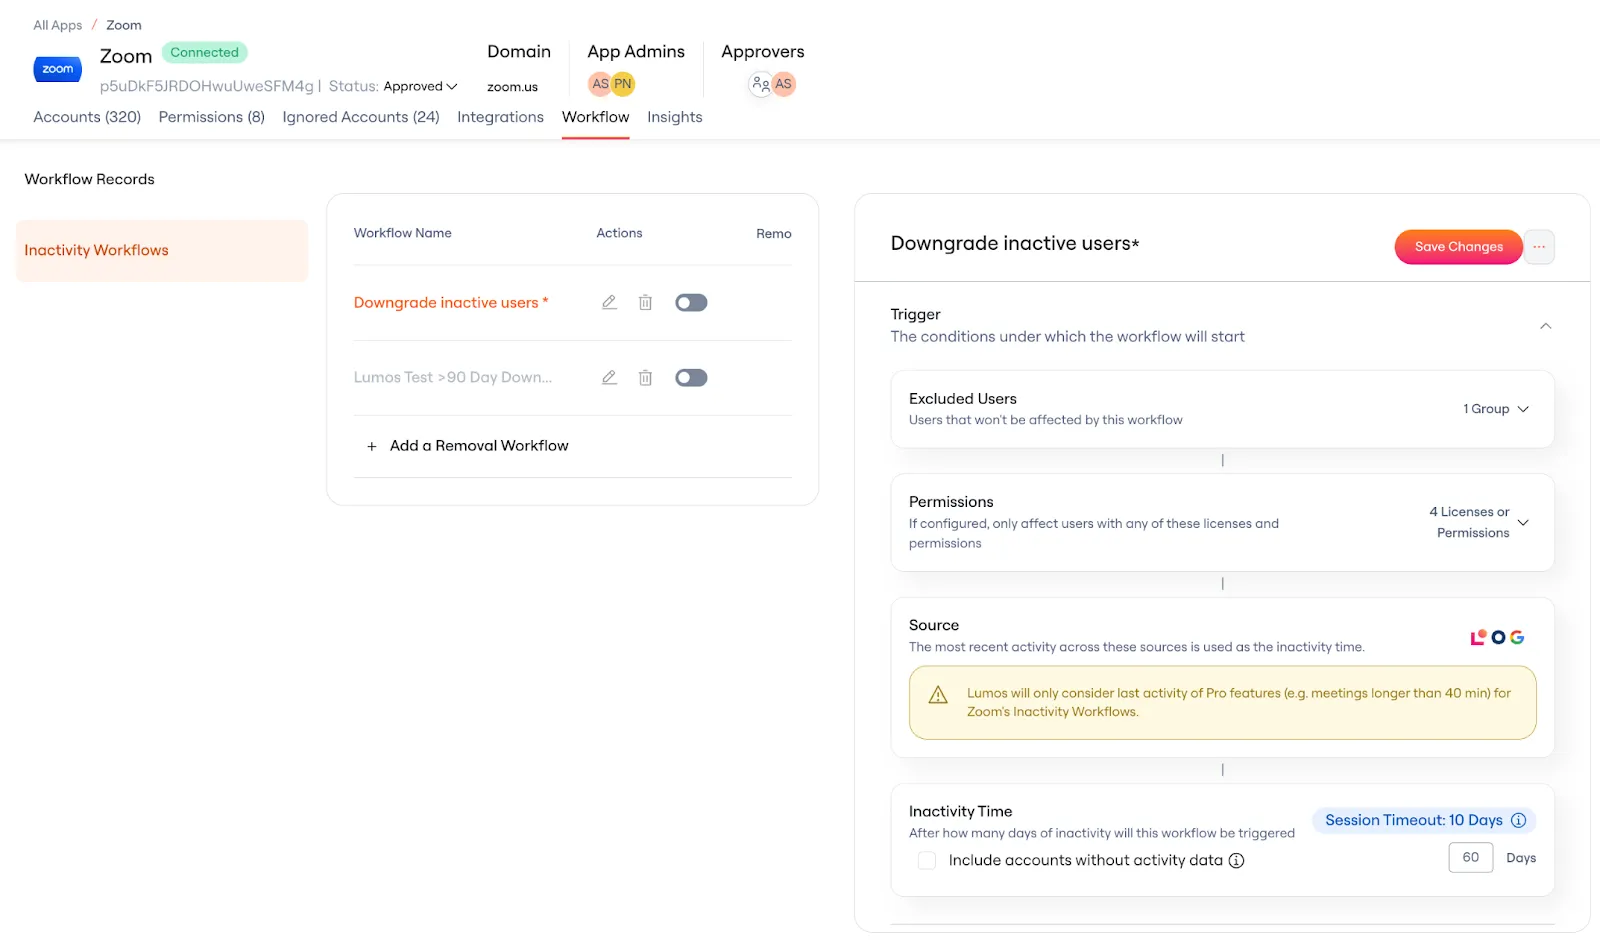This screenshot has width=1600, height=946.
Task: Click the AS approver avatar
Action: [783, 84]
